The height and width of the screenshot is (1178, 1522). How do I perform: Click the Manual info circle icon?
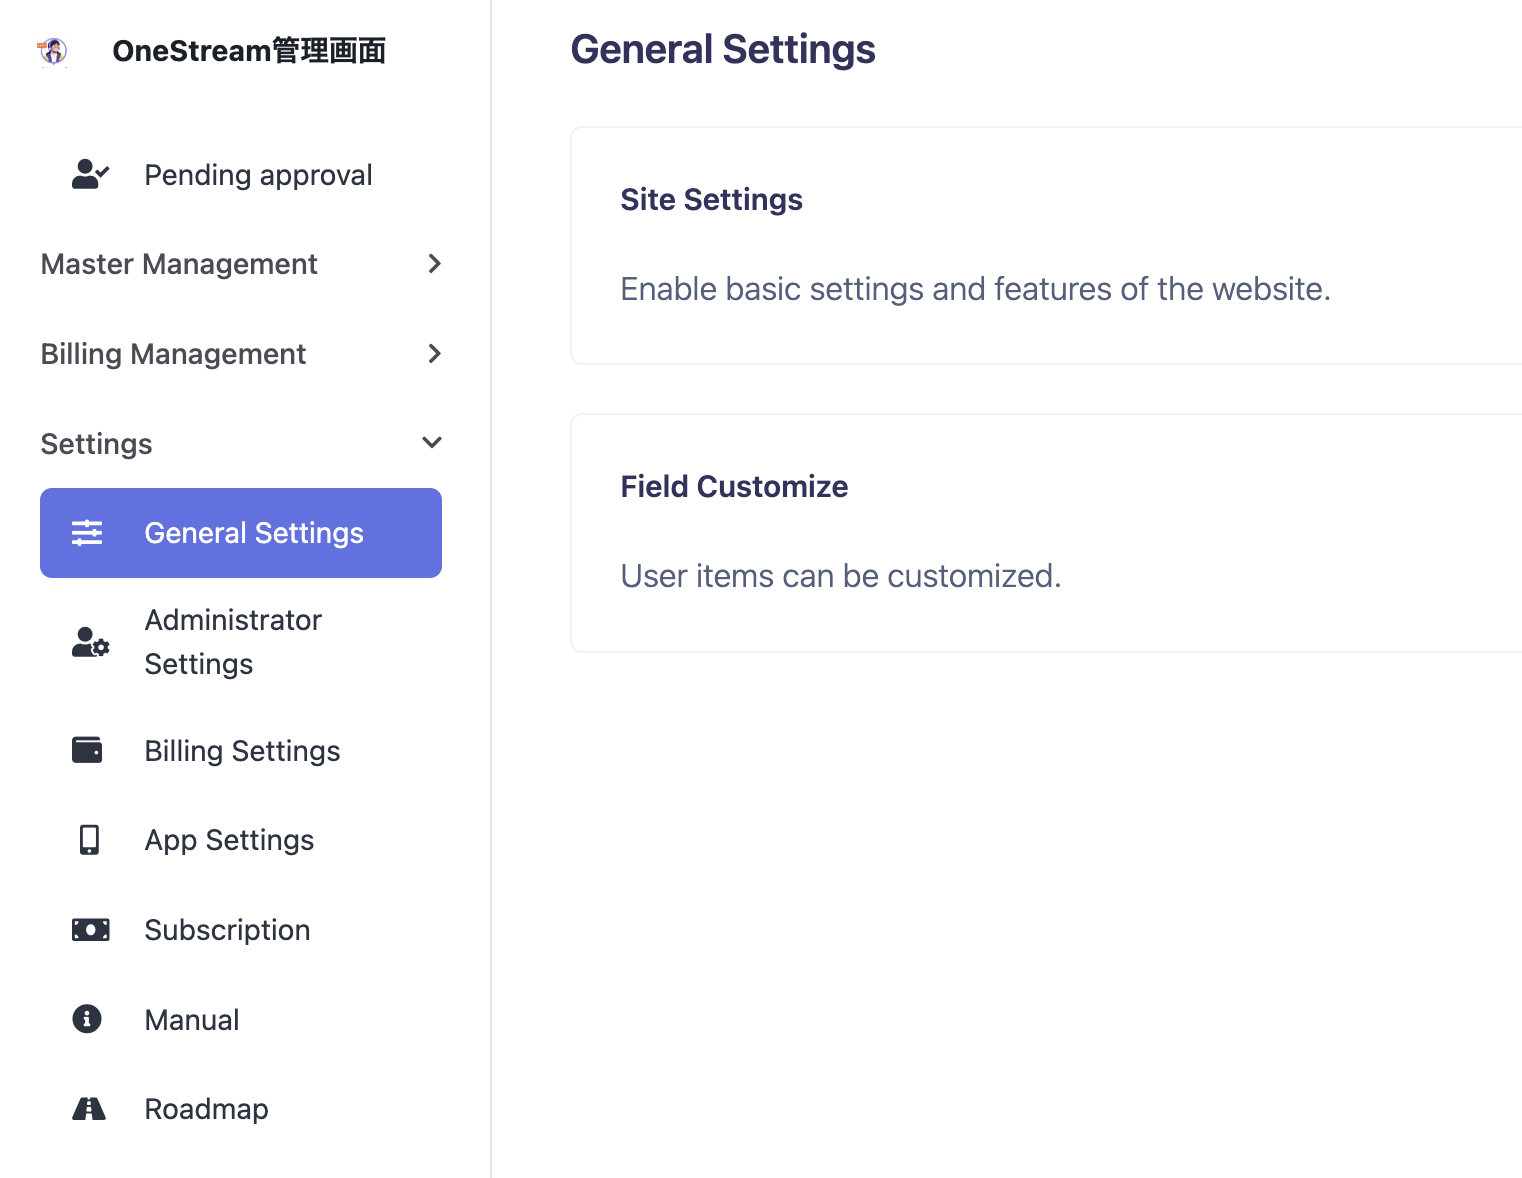click(87, 1019)
